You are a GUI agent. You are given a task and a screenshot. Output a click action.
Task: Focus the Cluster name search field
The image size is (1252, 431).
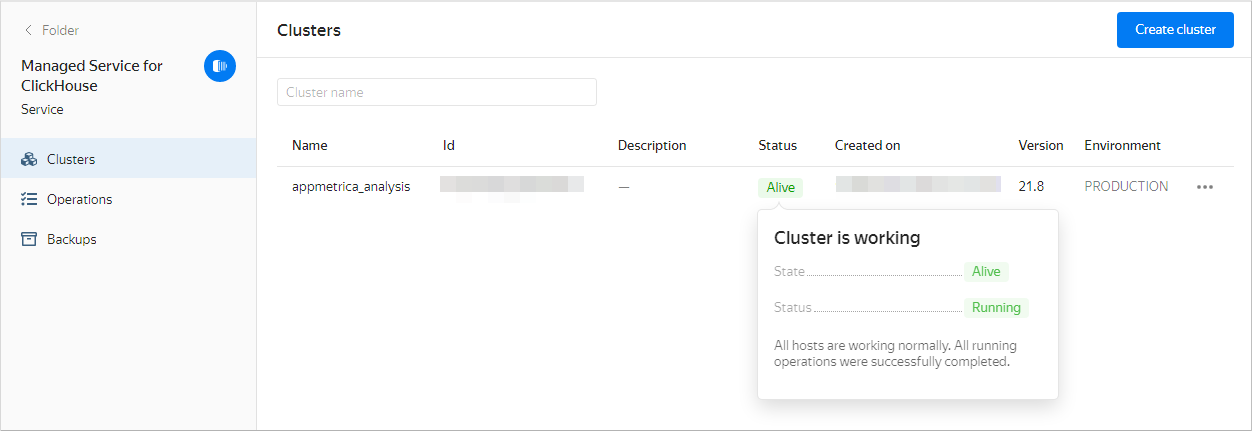[436, 92]
